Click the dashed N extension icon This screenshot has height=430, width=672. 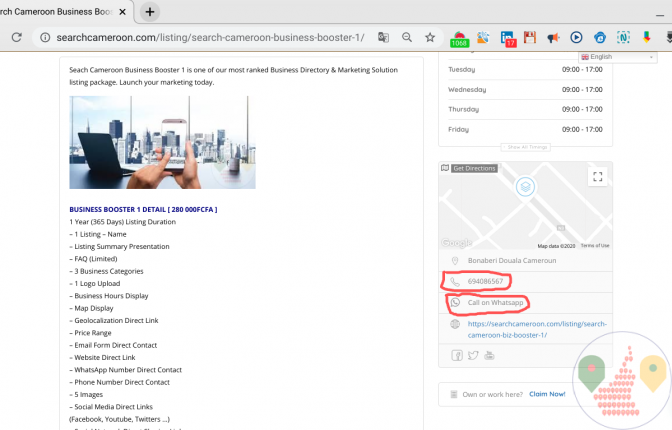tap(623, 38)
